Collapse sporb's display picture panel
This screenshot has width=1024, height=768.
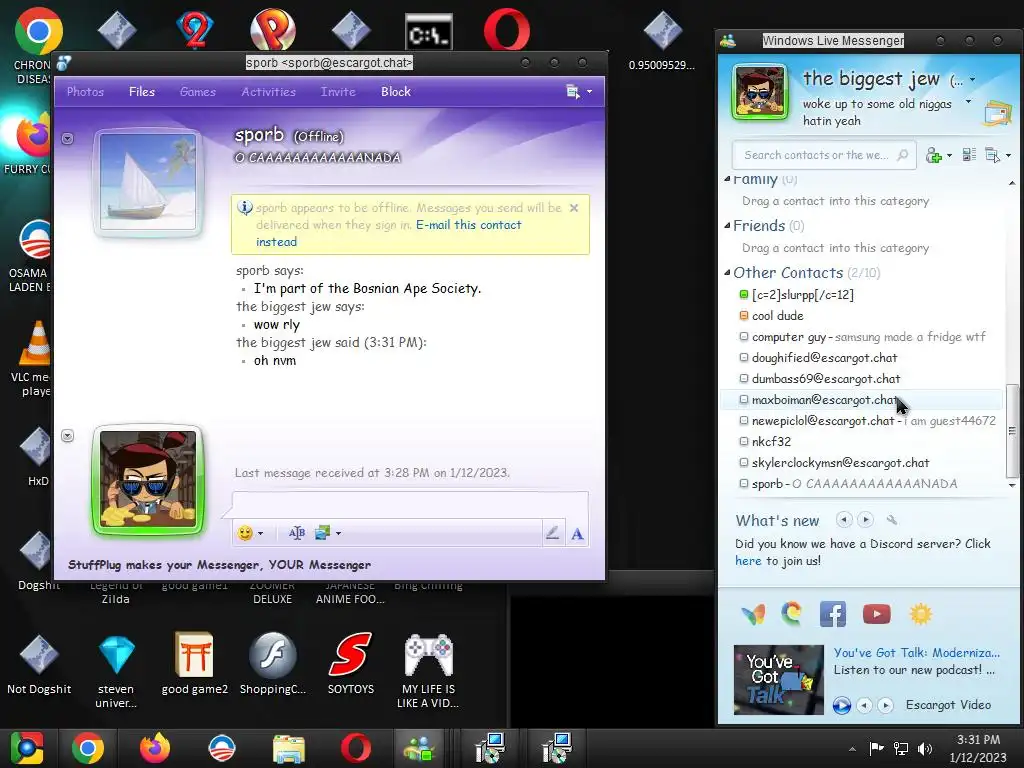coord(67,138)
